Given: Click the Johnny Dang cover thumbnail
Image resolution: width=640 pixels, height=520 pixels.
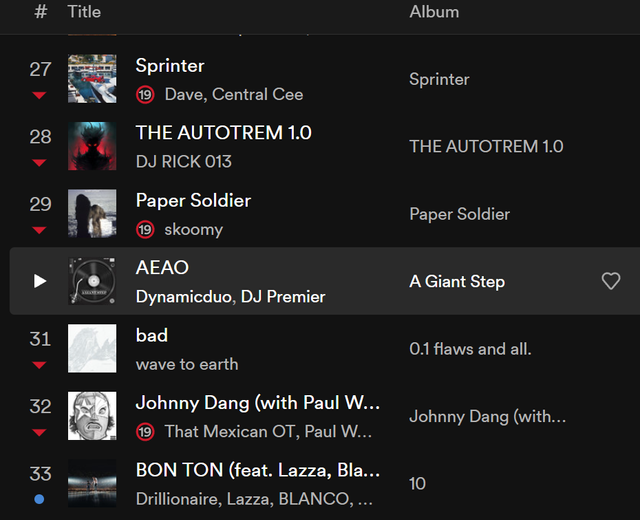Looking at the screenshot, I should click(x=92, y=416).
